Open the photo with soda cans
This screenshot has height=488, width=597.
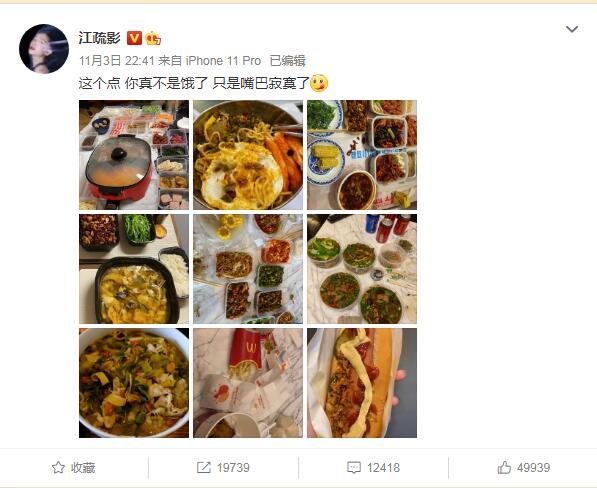coord(362,269)
